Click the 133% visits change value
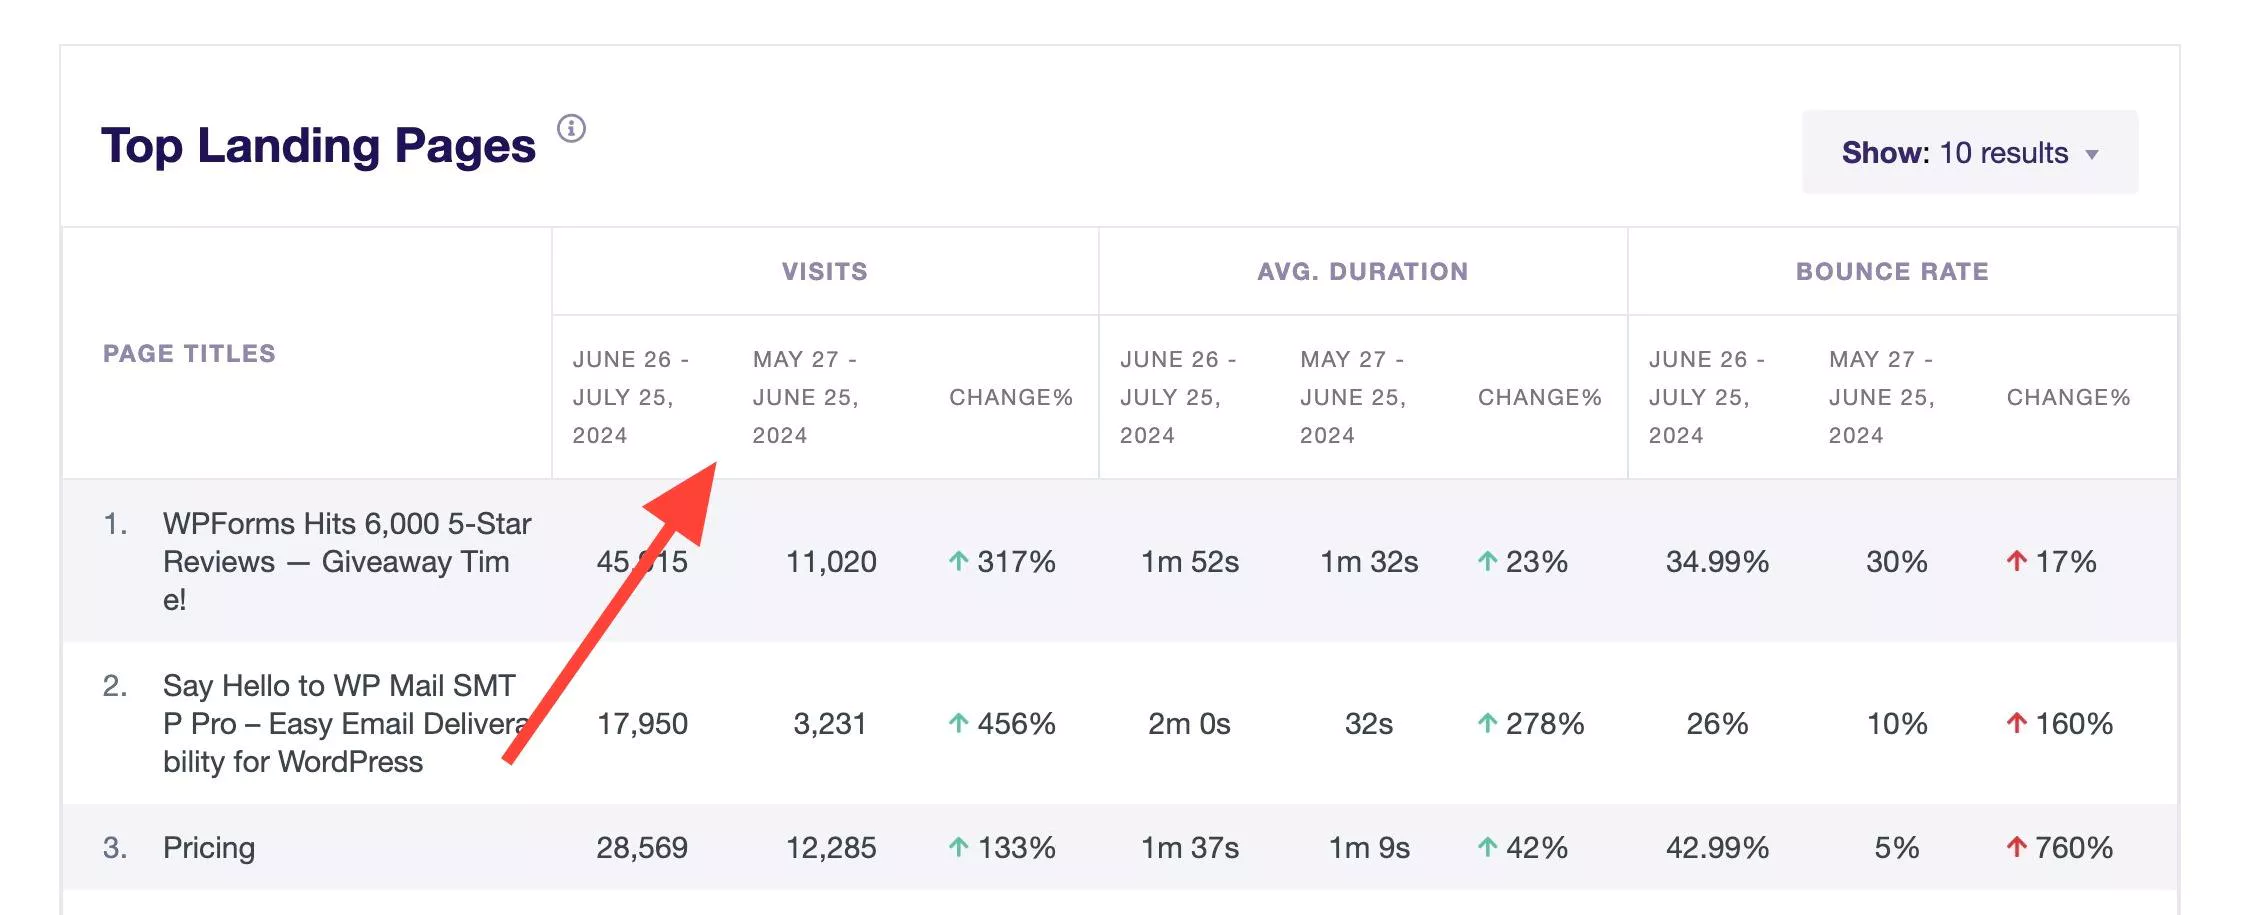This screenshot has height=915, width=2245. [1016, 847]
